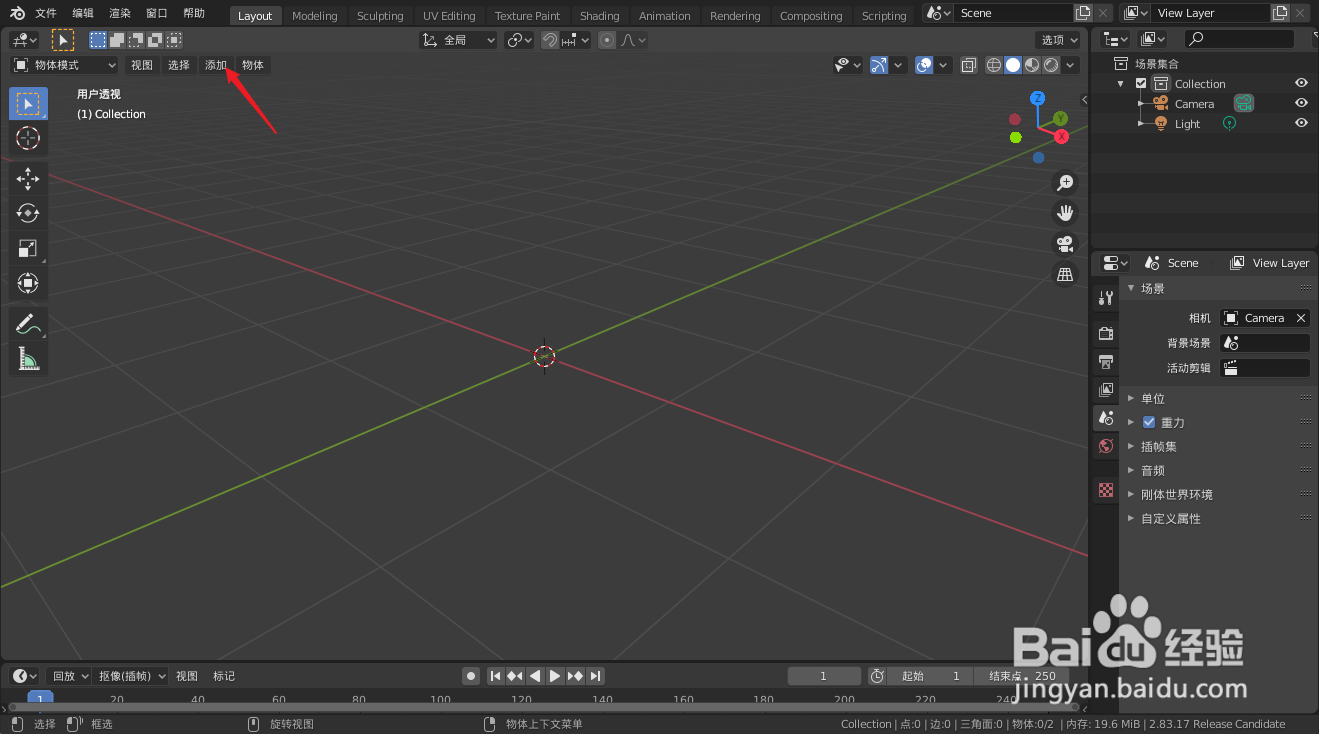
Task: Play animation with the play forward button
Action: (x=555, y=676)
